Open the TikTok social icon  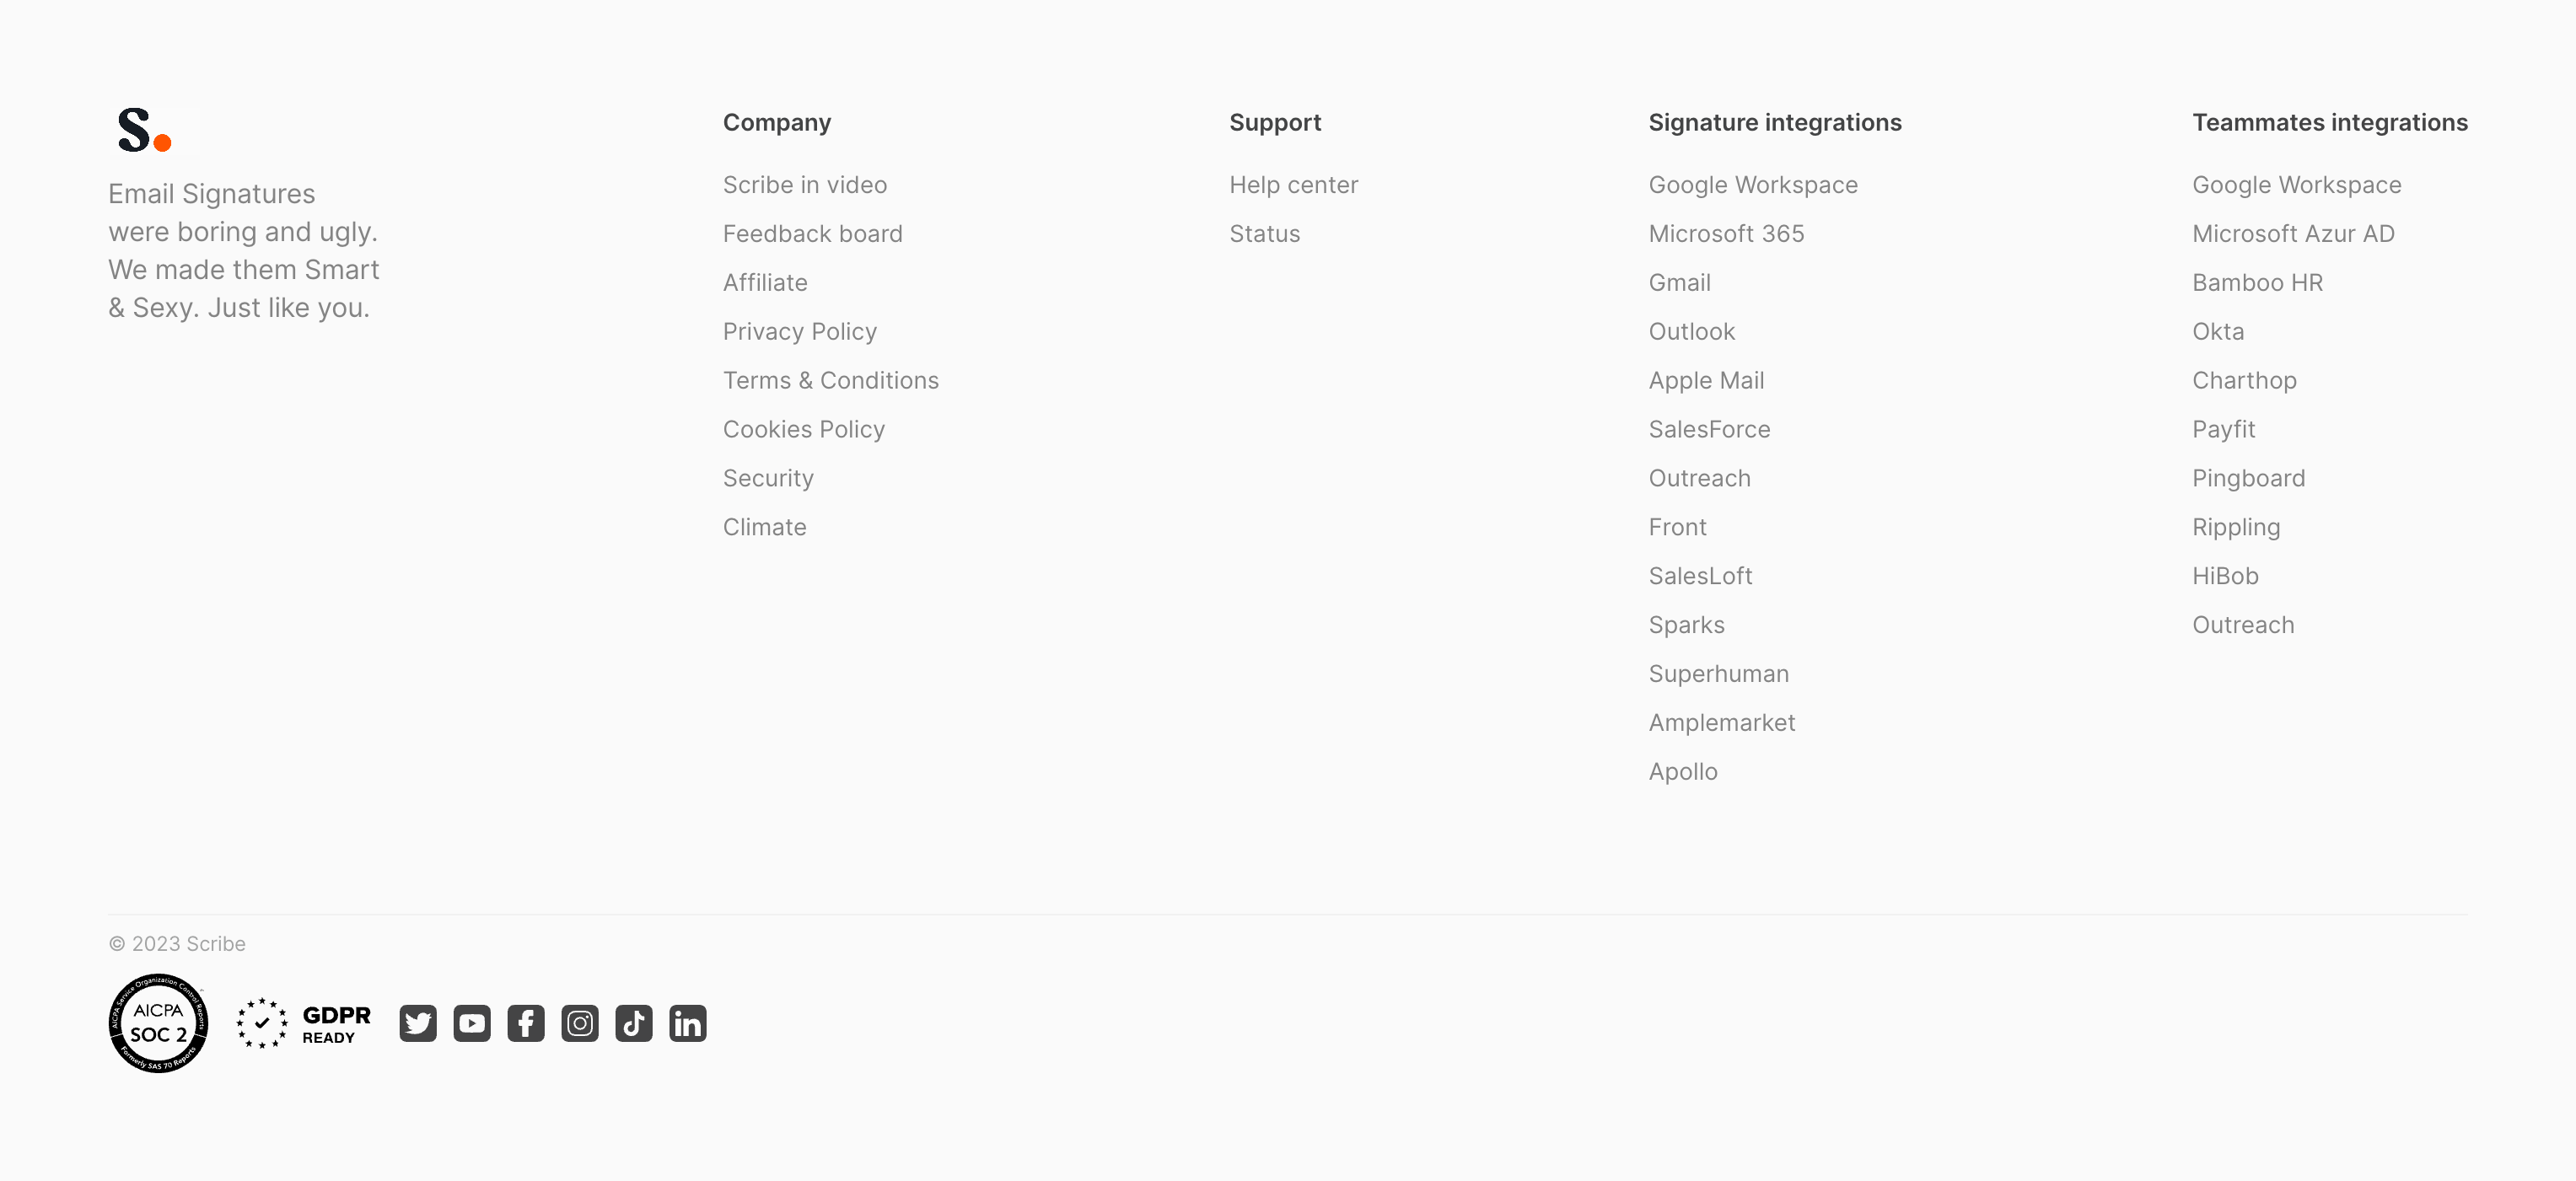(634, 1023)
